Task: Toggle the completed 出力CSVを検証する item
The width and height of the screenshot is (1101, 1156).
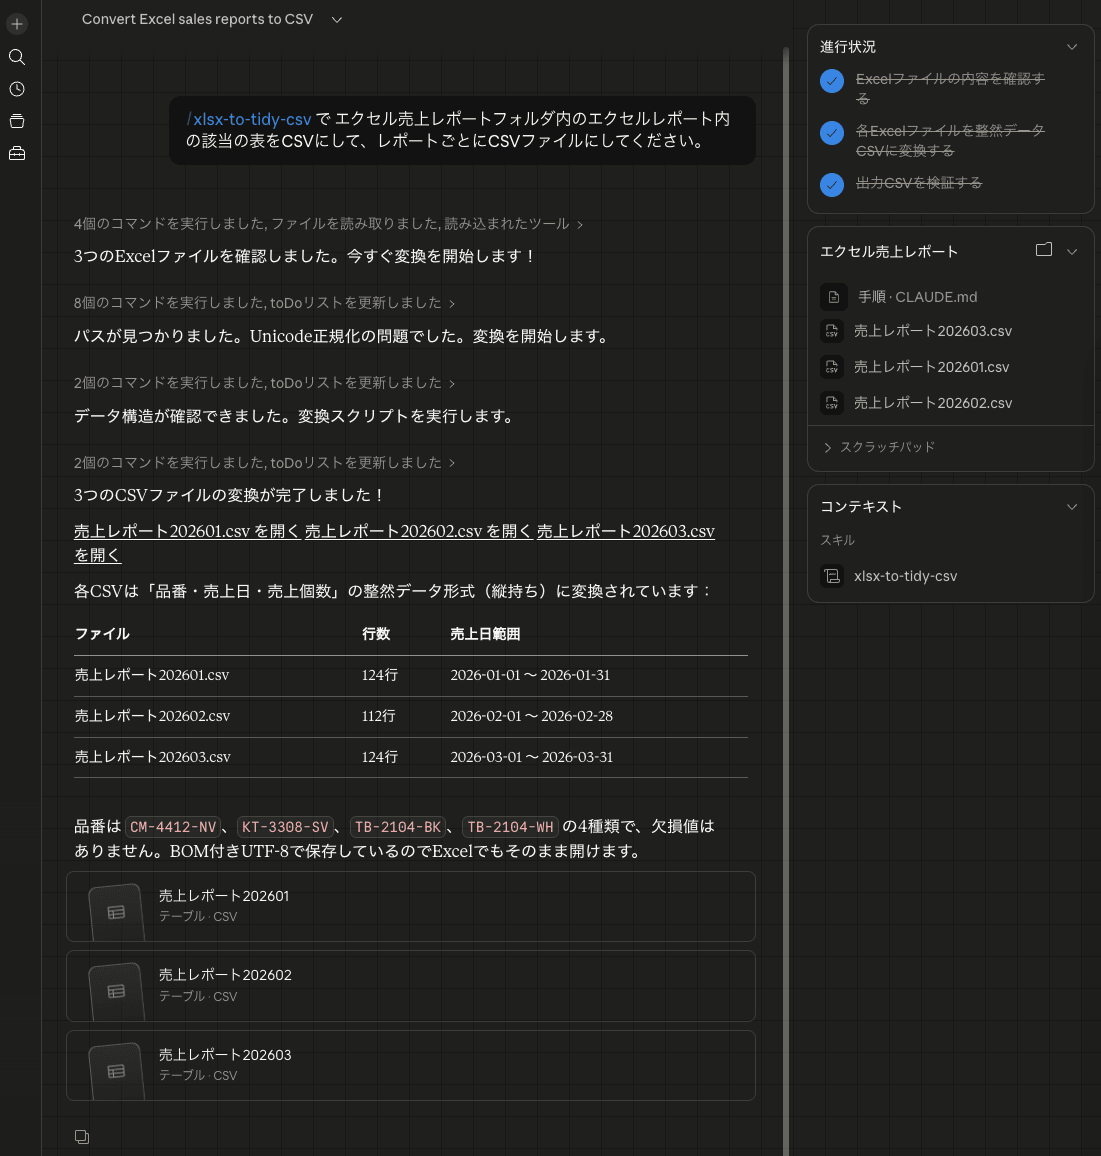Action: click(x=831, y=184)
